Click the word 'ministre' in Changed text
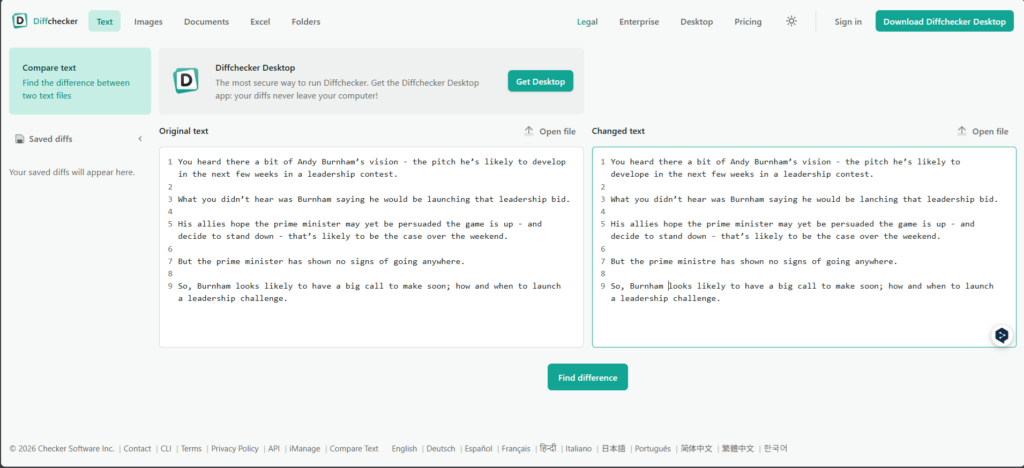 click(x=697, y=261)
